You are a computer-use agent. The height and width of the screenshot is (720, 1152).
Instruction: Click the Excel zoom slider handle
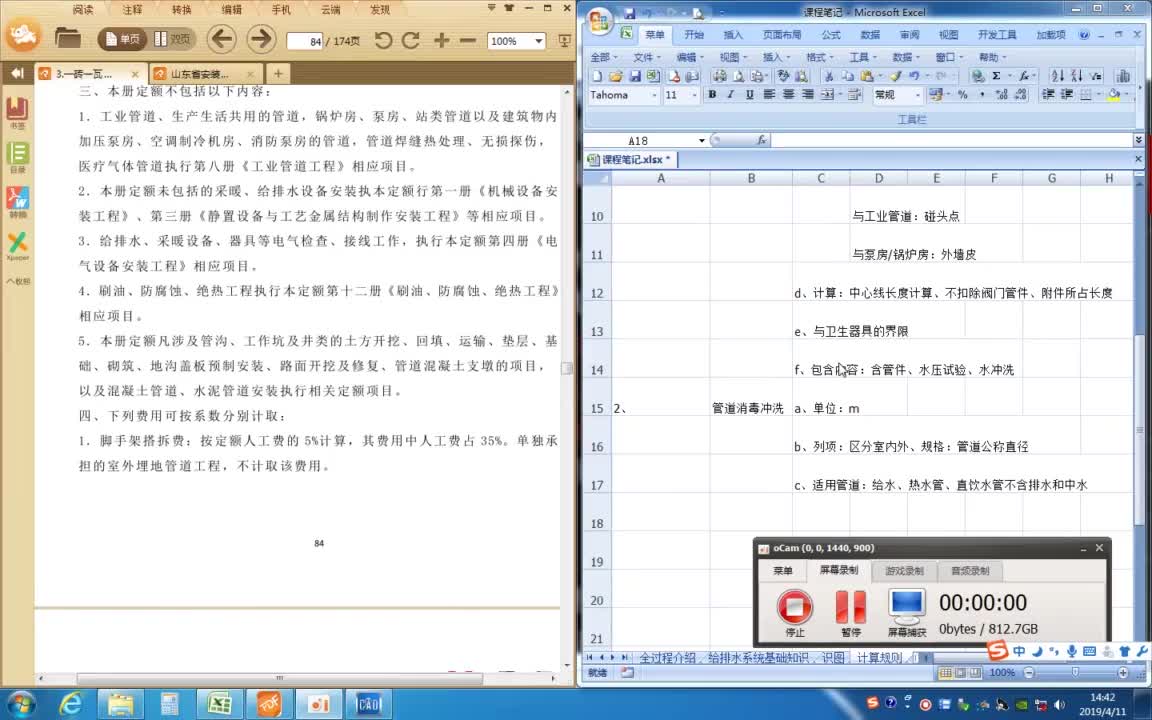(1076, 673)
